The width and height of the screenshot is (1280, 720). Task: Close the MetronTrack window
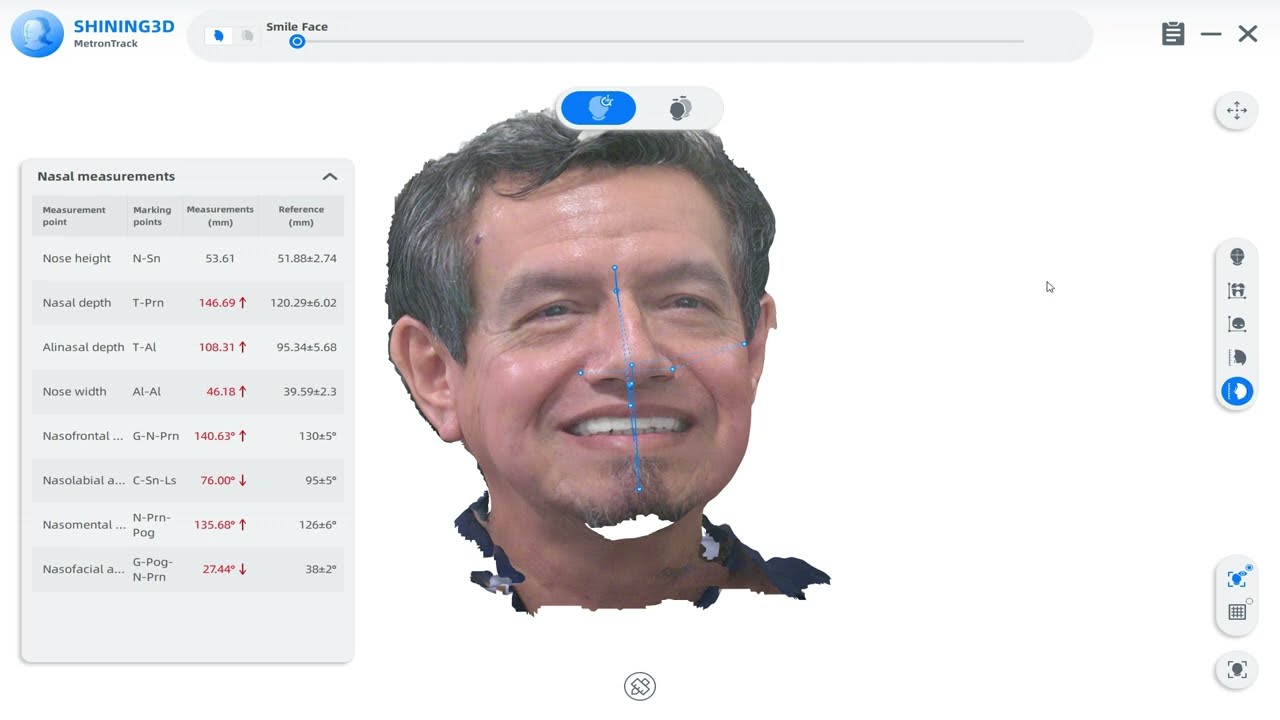1248,34
